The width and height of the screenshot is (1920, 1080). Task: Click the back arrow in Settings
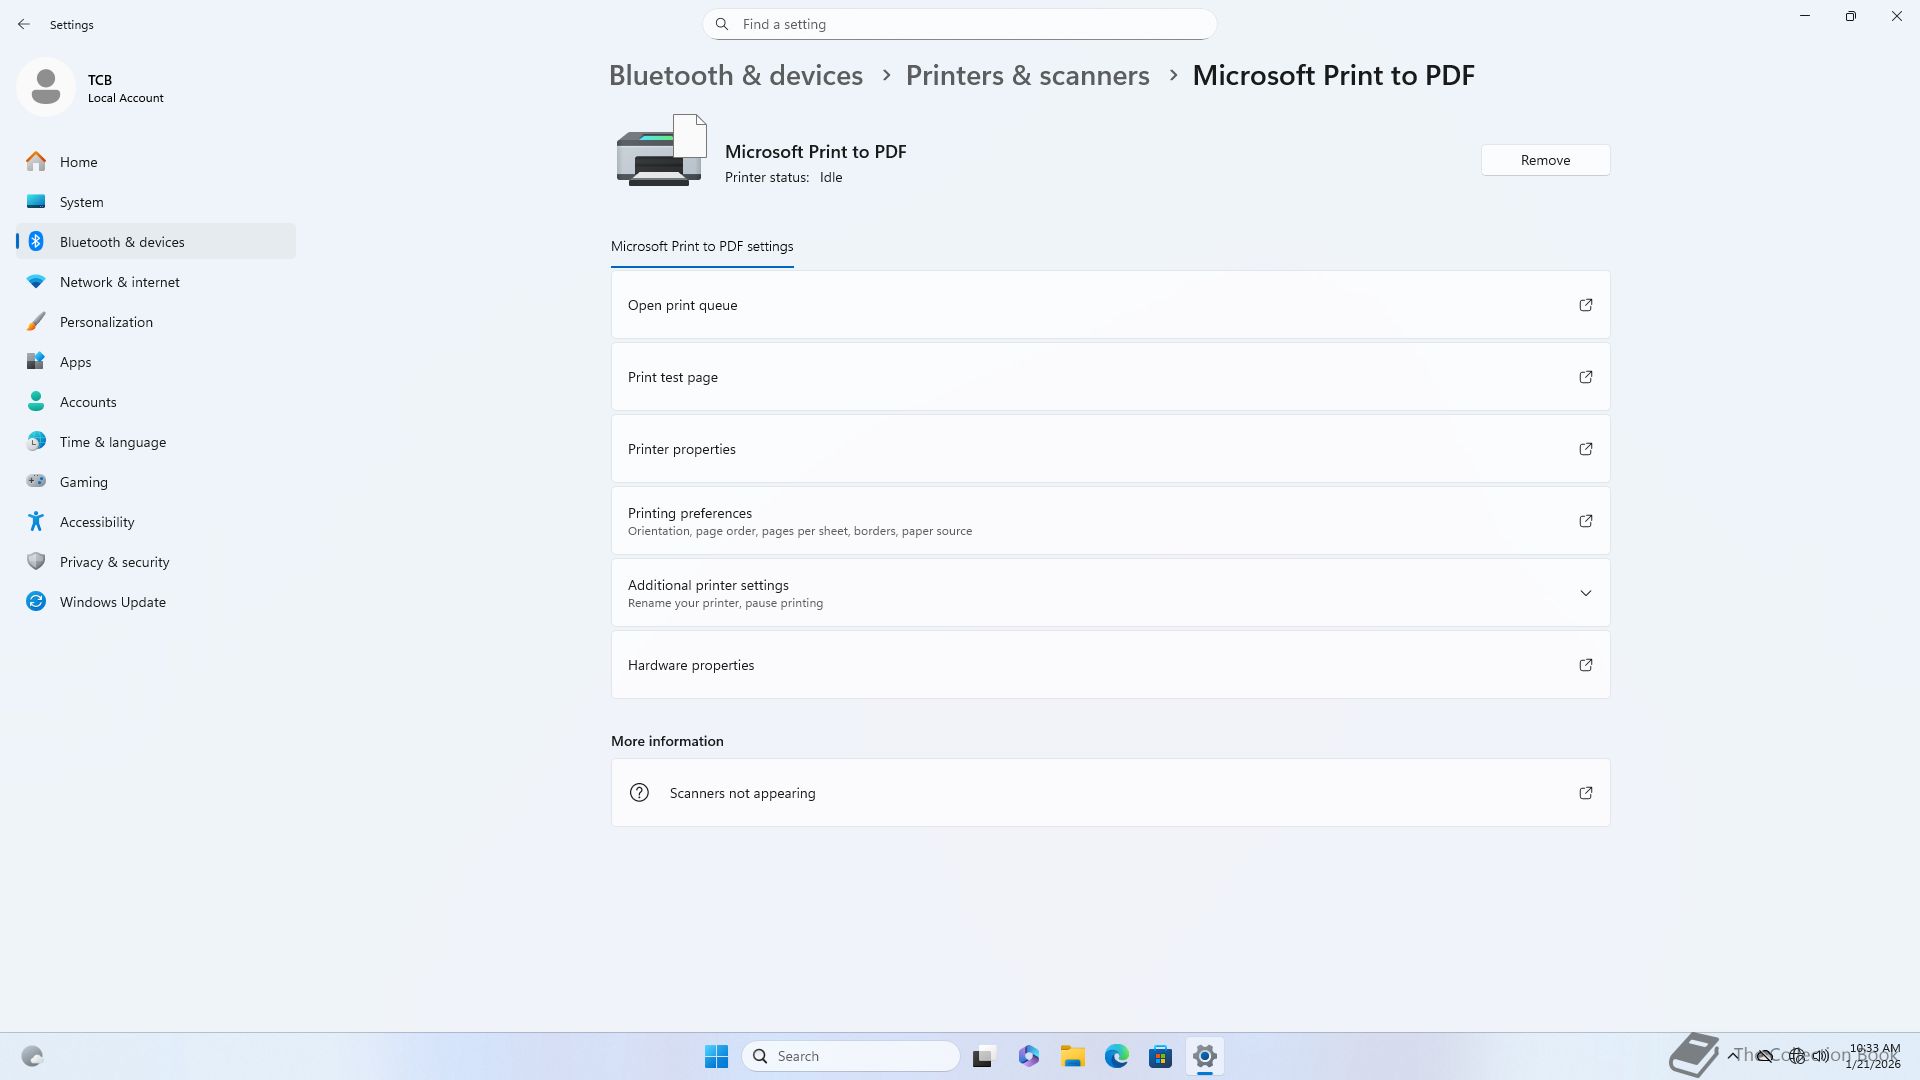(24, 24)
